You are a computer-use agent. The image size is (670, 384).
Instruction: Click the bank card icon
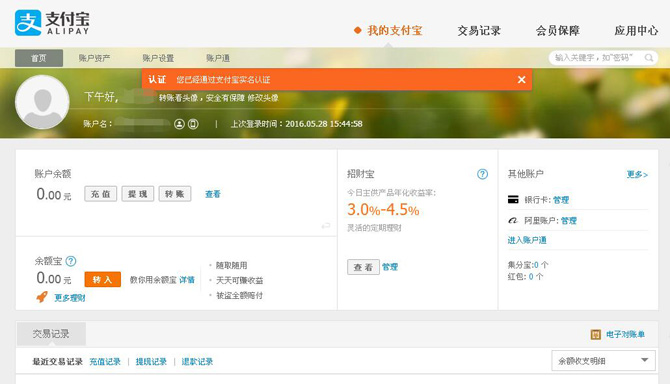pos(513,199)
